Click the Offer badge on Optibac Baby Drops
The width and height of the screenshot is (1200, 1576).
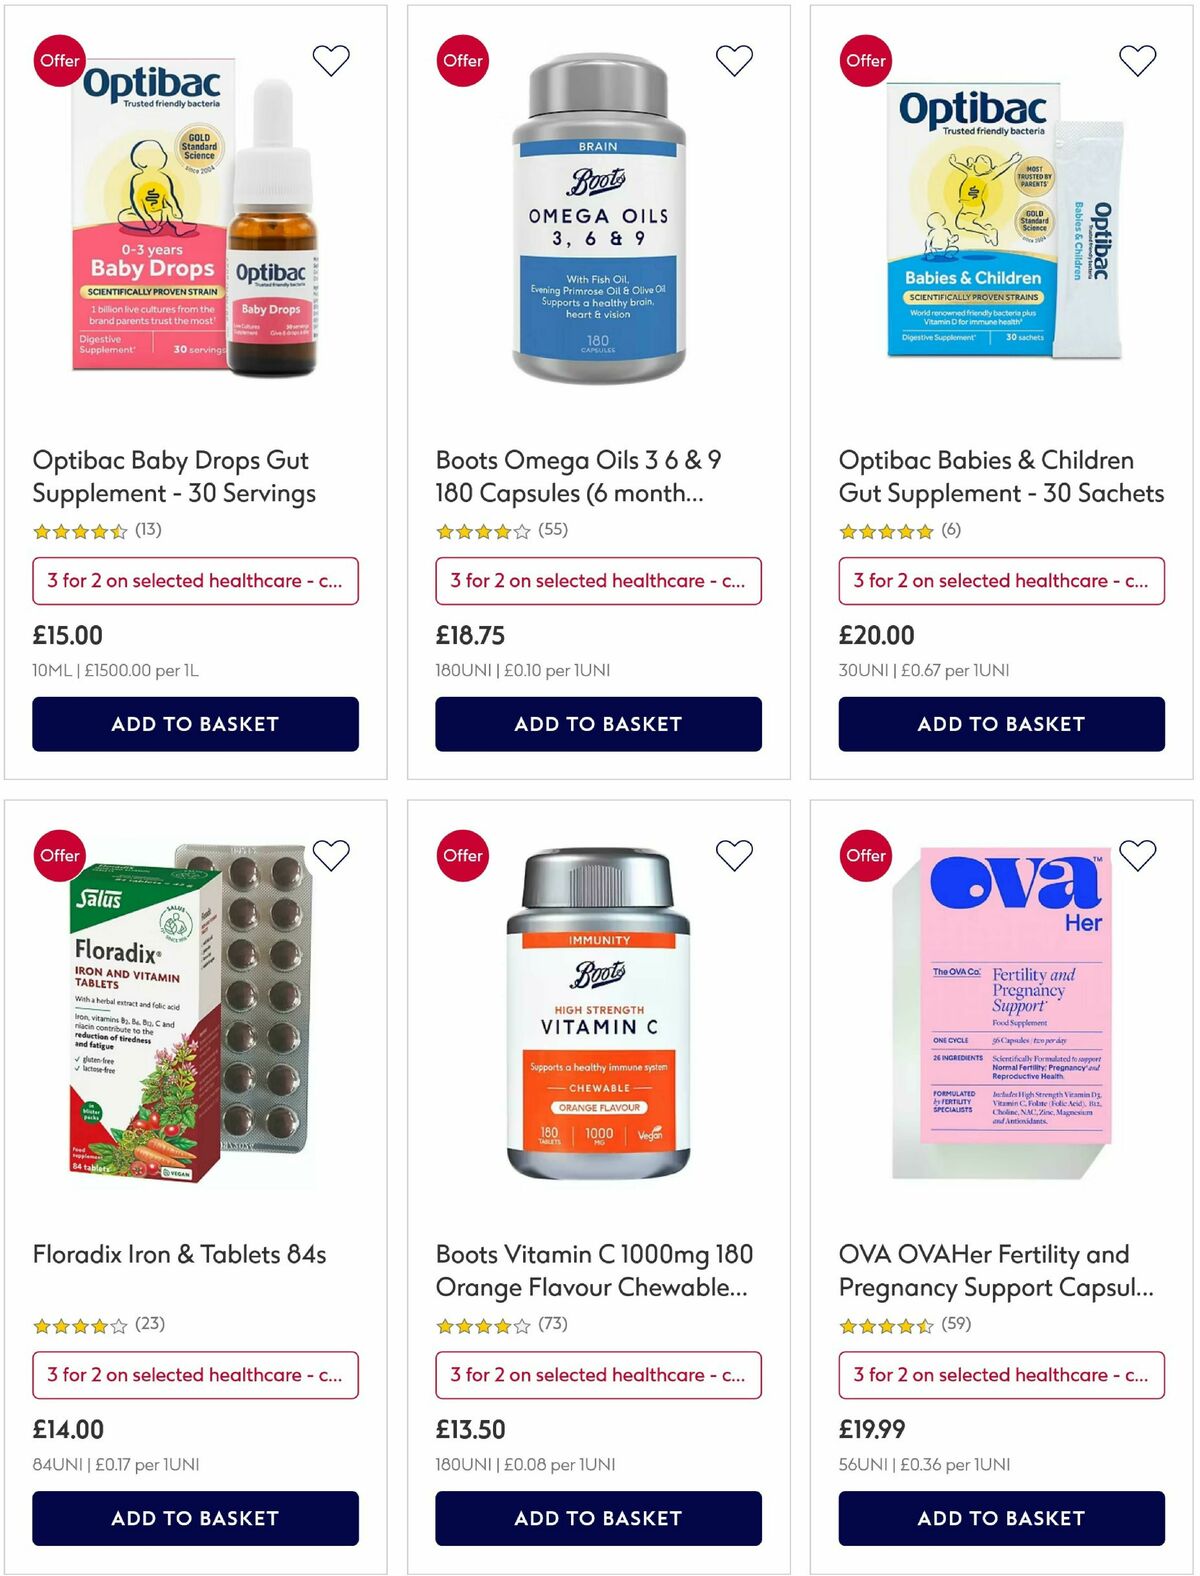pyautogui.click(x=59, y=60)
